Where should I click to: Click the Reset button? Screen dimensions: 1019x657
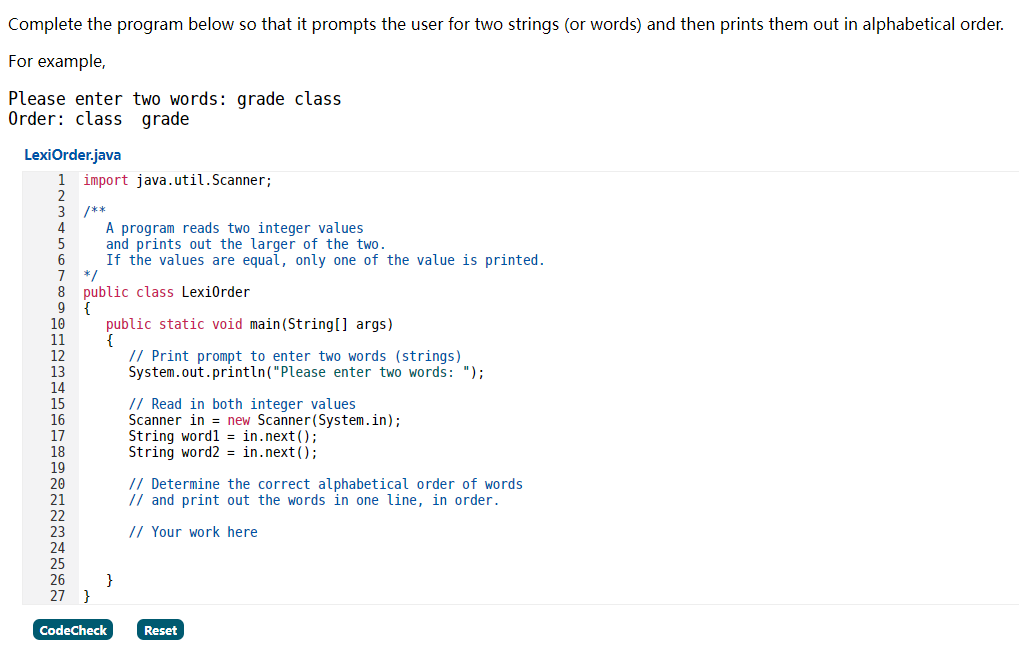(159, 629)
